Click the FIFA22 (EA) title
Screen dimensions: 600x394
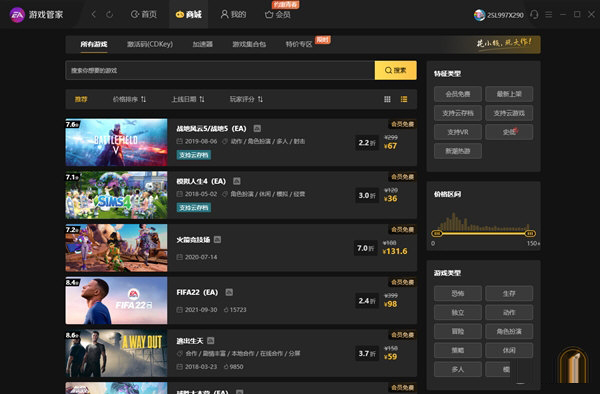[197, 293]
